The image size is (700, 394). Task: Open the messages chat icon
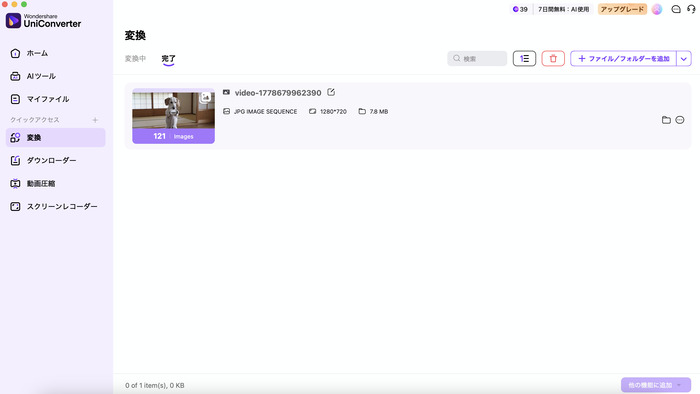pos(676,9)
